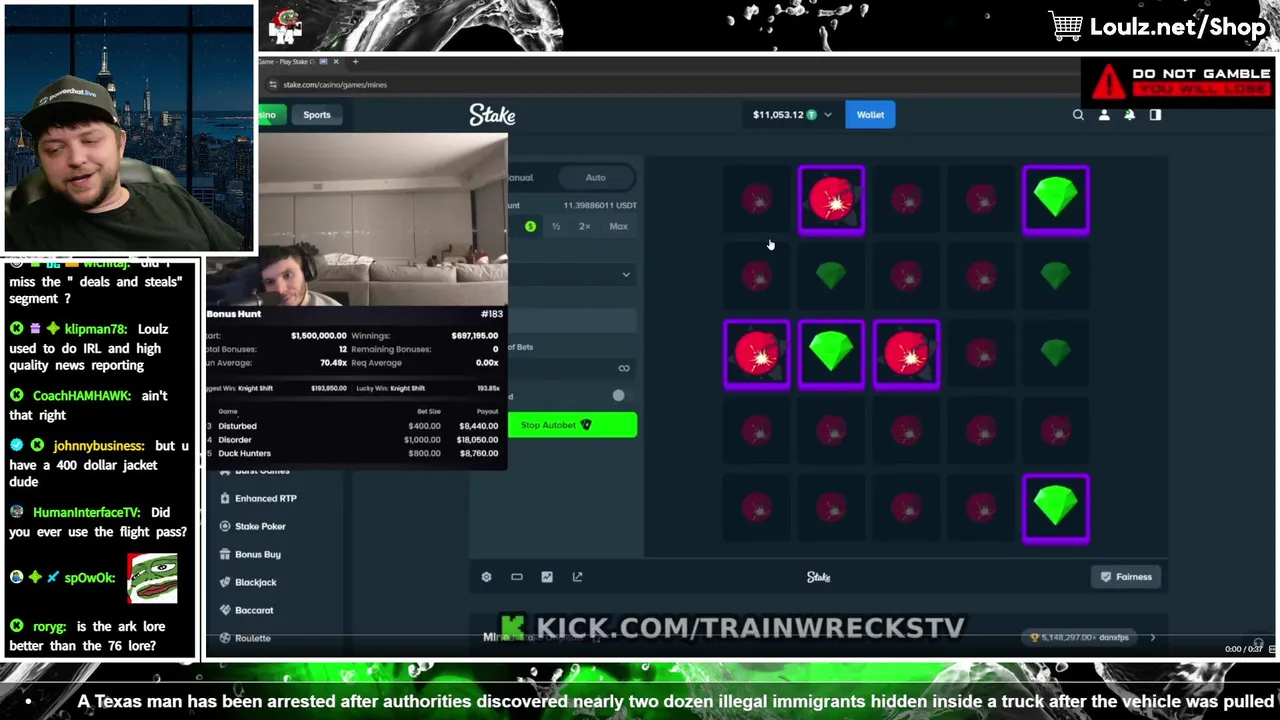Click the Pepe emote in spOwOk's message
Screen dimensions: 1280x720
[152, 578]
